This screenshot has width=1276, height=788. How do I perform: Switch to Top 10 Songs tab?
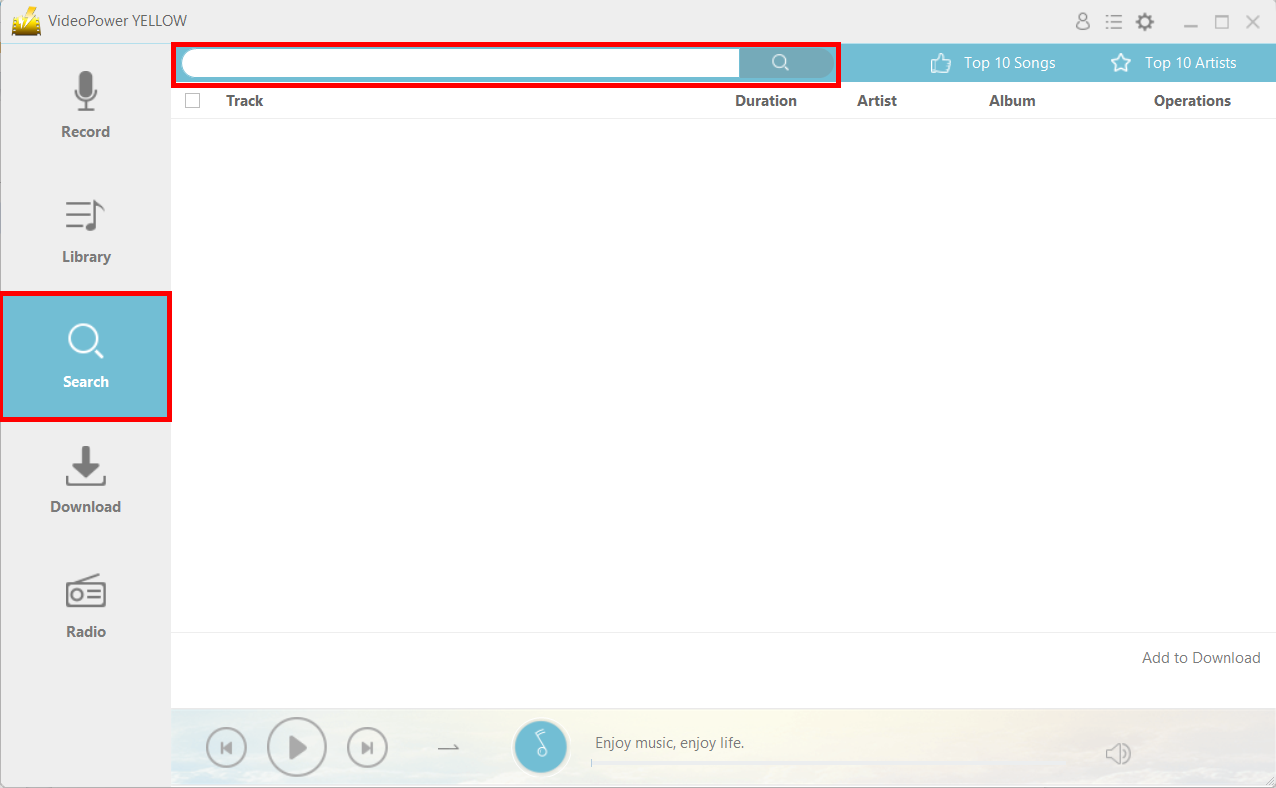point(993,62)
